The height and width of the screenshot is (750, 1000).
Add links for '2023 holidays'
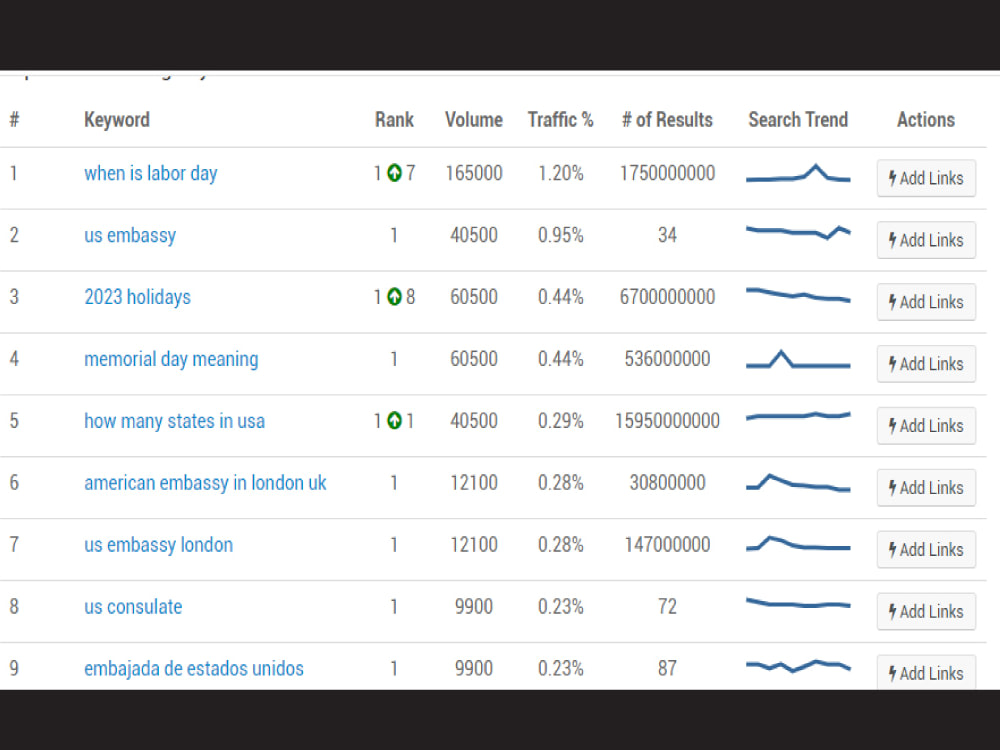click(926, 302)
